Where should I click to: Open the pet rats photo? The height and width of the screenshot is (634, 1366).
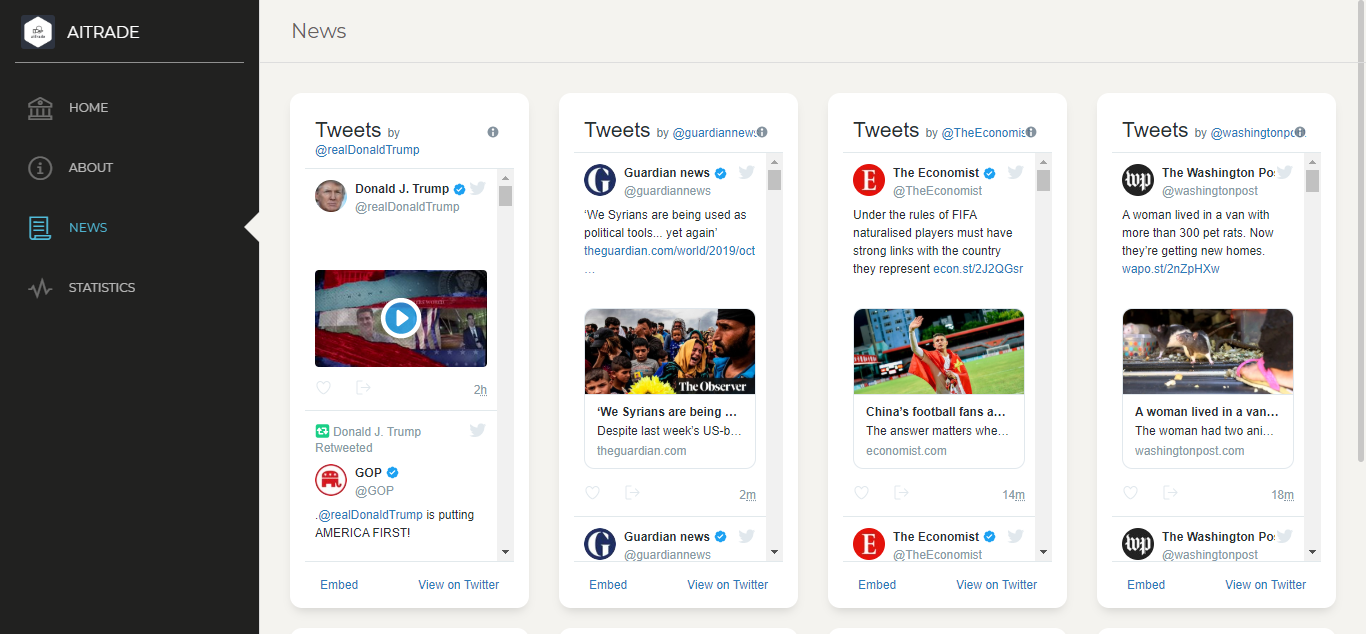[1208, 351]
